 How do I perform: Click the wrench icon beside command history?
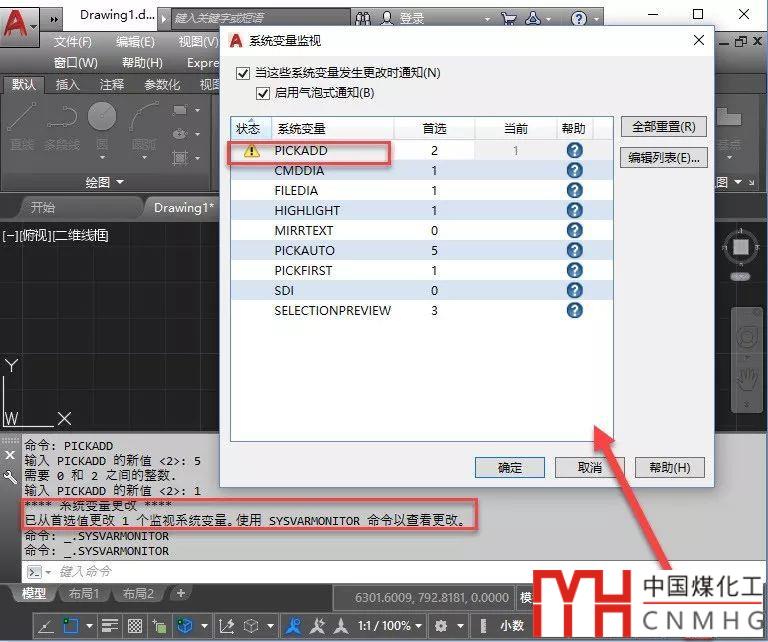click(x=11, y=478)
